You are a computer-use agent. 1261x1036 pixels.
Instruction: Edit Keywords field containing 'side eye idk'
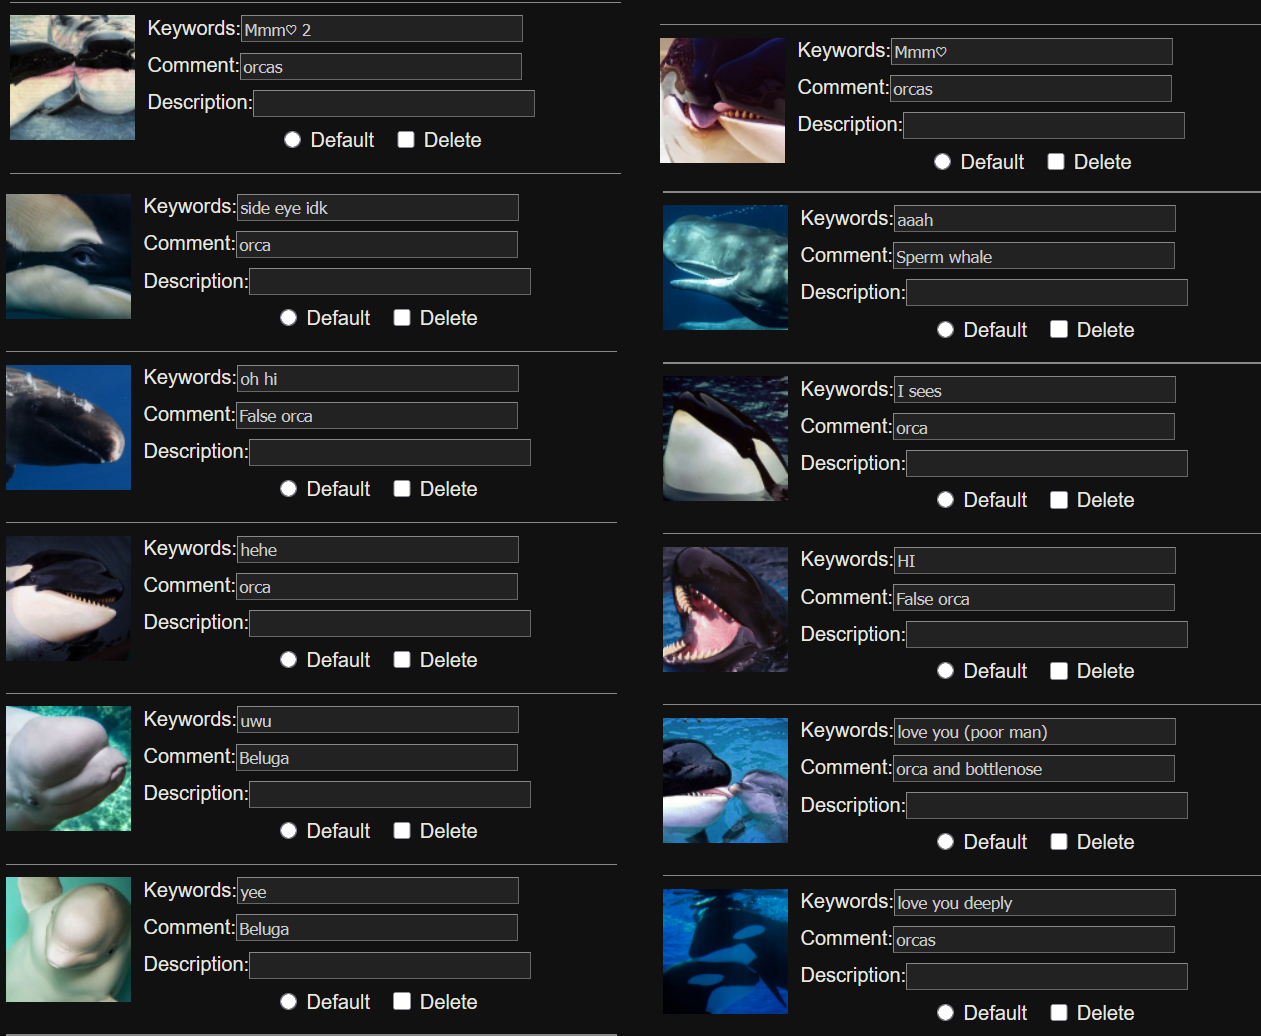pyautogui.click(x=378, y=207)
